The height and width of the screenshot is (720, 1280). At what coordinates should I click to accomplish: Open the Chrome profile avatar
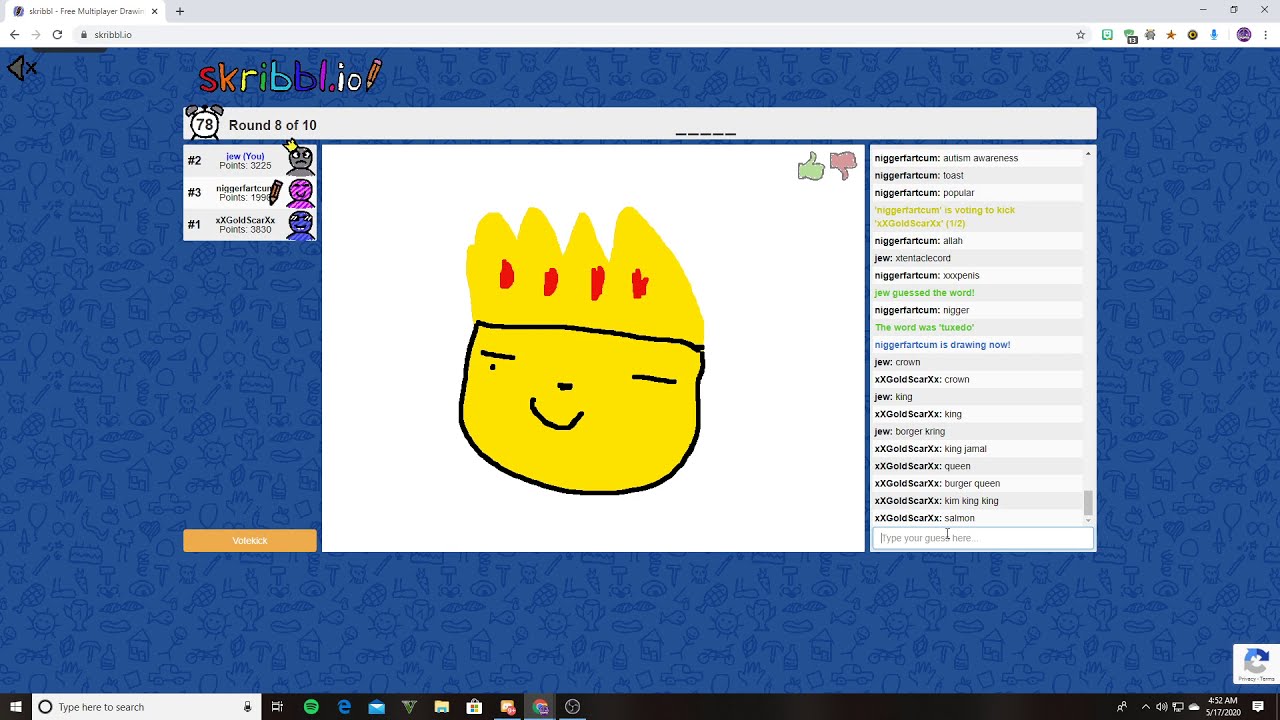(1244, 35)
